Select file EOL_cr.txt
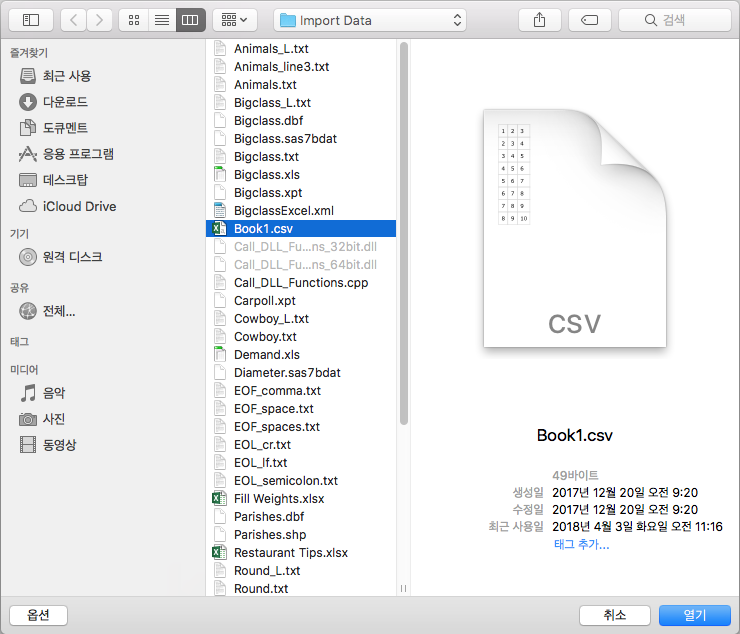The width and height of the screenshot is (740, 634). [x=301, y=445]
